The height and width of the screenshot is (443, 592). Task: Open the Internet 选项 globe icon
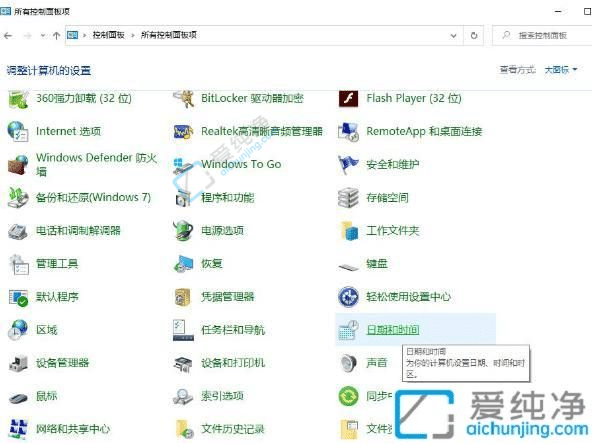[18, 131]
